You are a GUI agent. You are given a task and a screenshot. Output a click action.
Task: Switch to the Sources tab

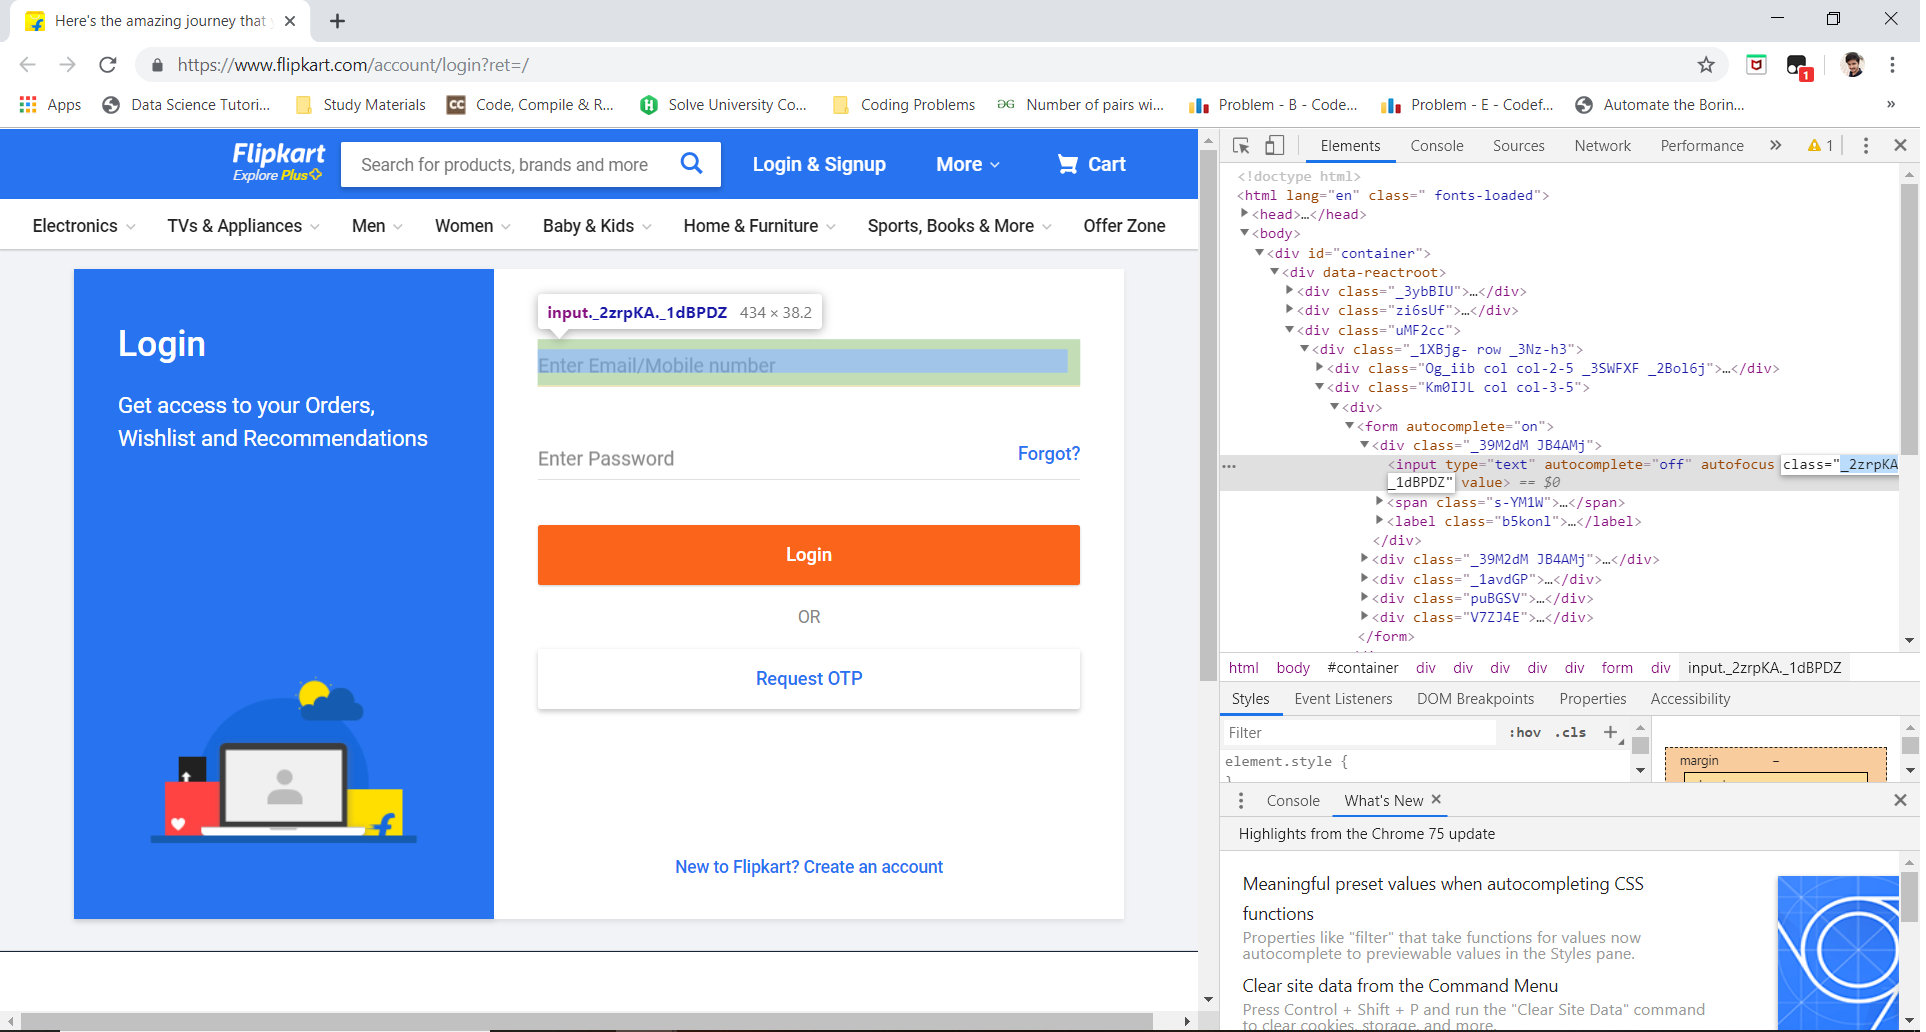coord(1519,146)
